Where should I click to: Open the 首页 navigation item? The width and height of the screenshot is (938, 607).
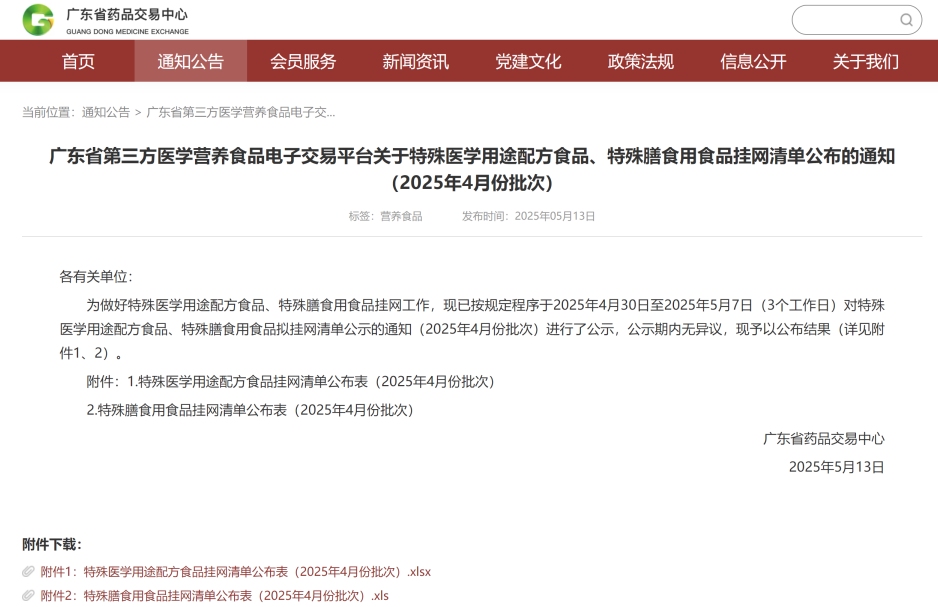tap(78, 61)
